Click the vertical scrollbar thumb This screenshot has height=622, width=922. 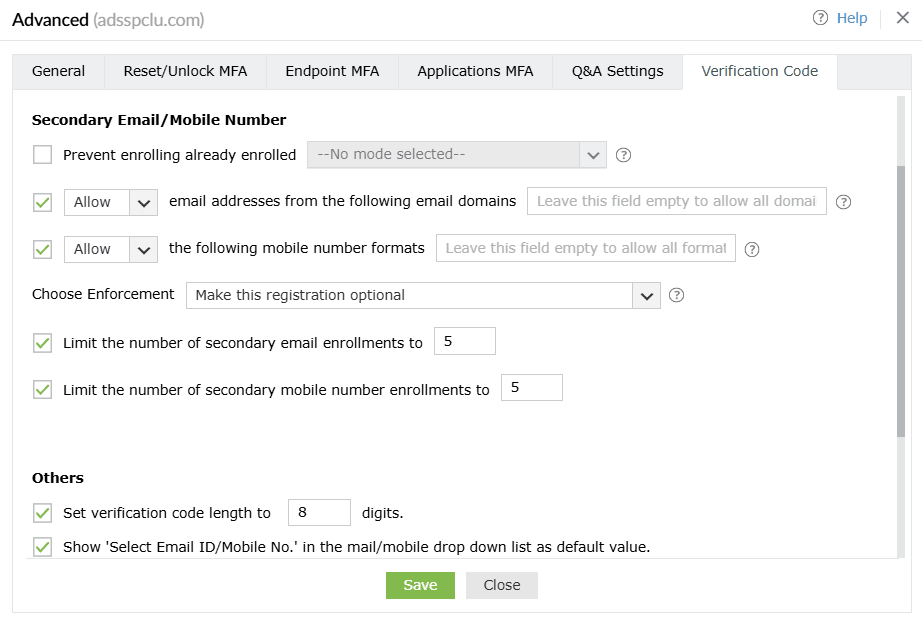click(x=901, y=300)
